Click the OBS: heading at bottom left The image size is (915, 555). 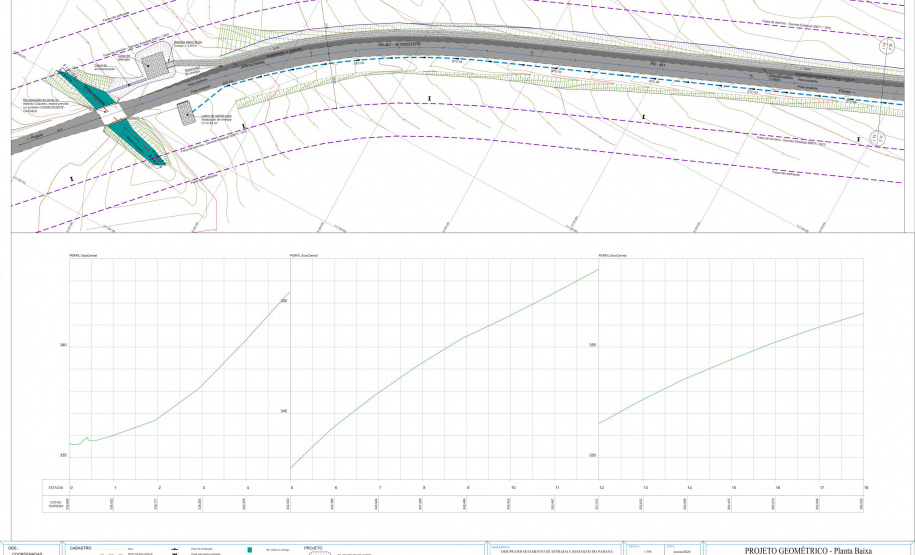[12, 548]
